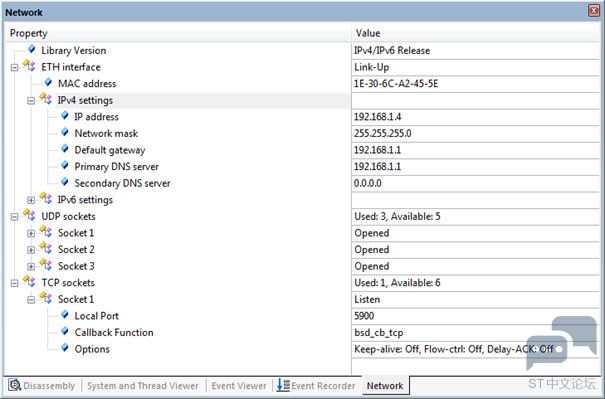Collapse the IPv4 settings node
605x399 pixels.
click(x=31, y=101)
